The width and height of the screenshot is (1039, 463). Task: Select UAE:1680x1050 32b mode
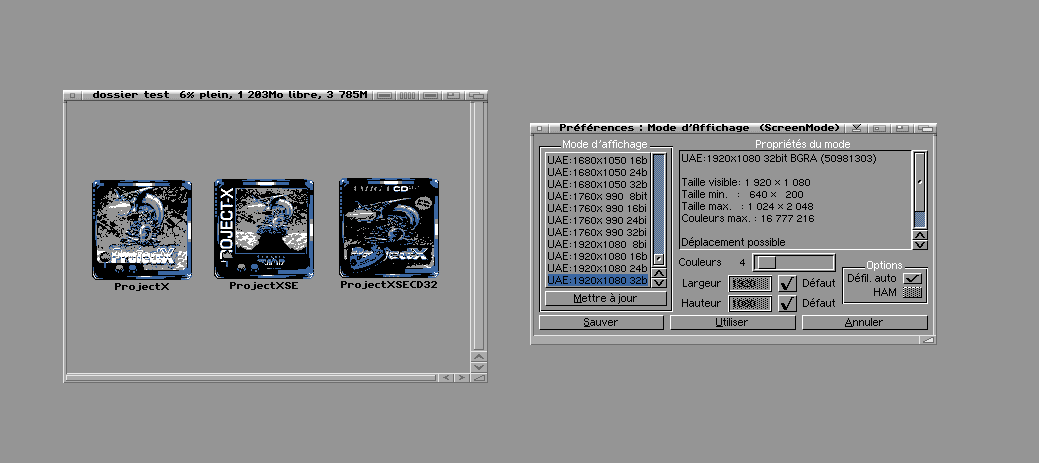[597, 183]
